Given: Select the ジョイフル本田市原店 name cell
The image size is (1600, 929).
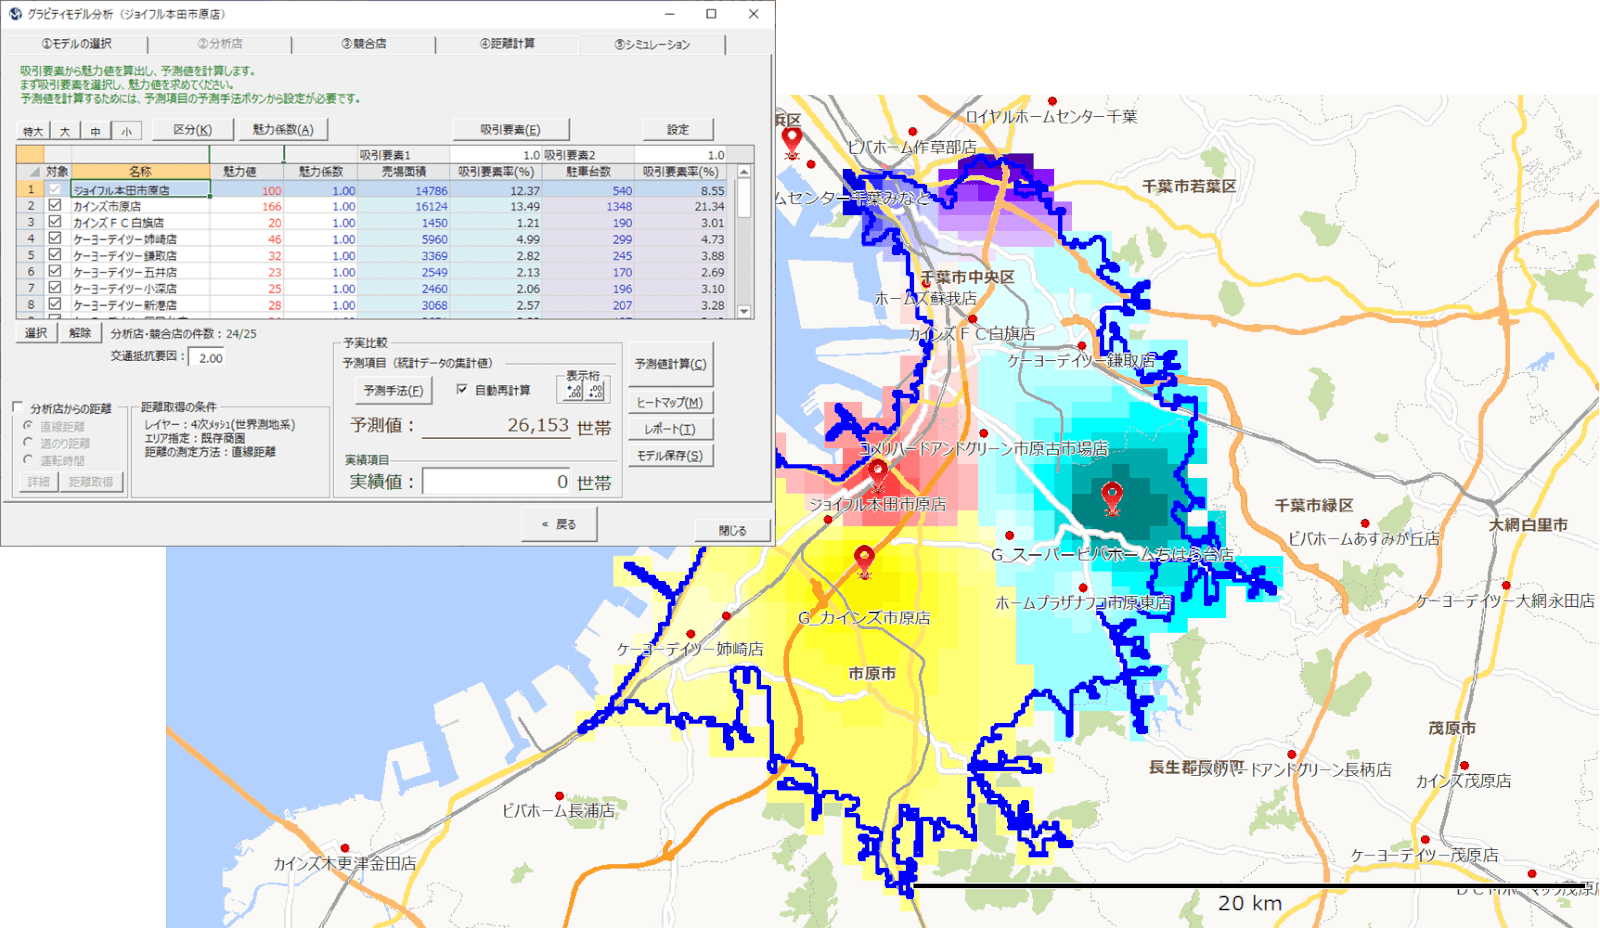Looking at the screenshot, I should 140,189.
